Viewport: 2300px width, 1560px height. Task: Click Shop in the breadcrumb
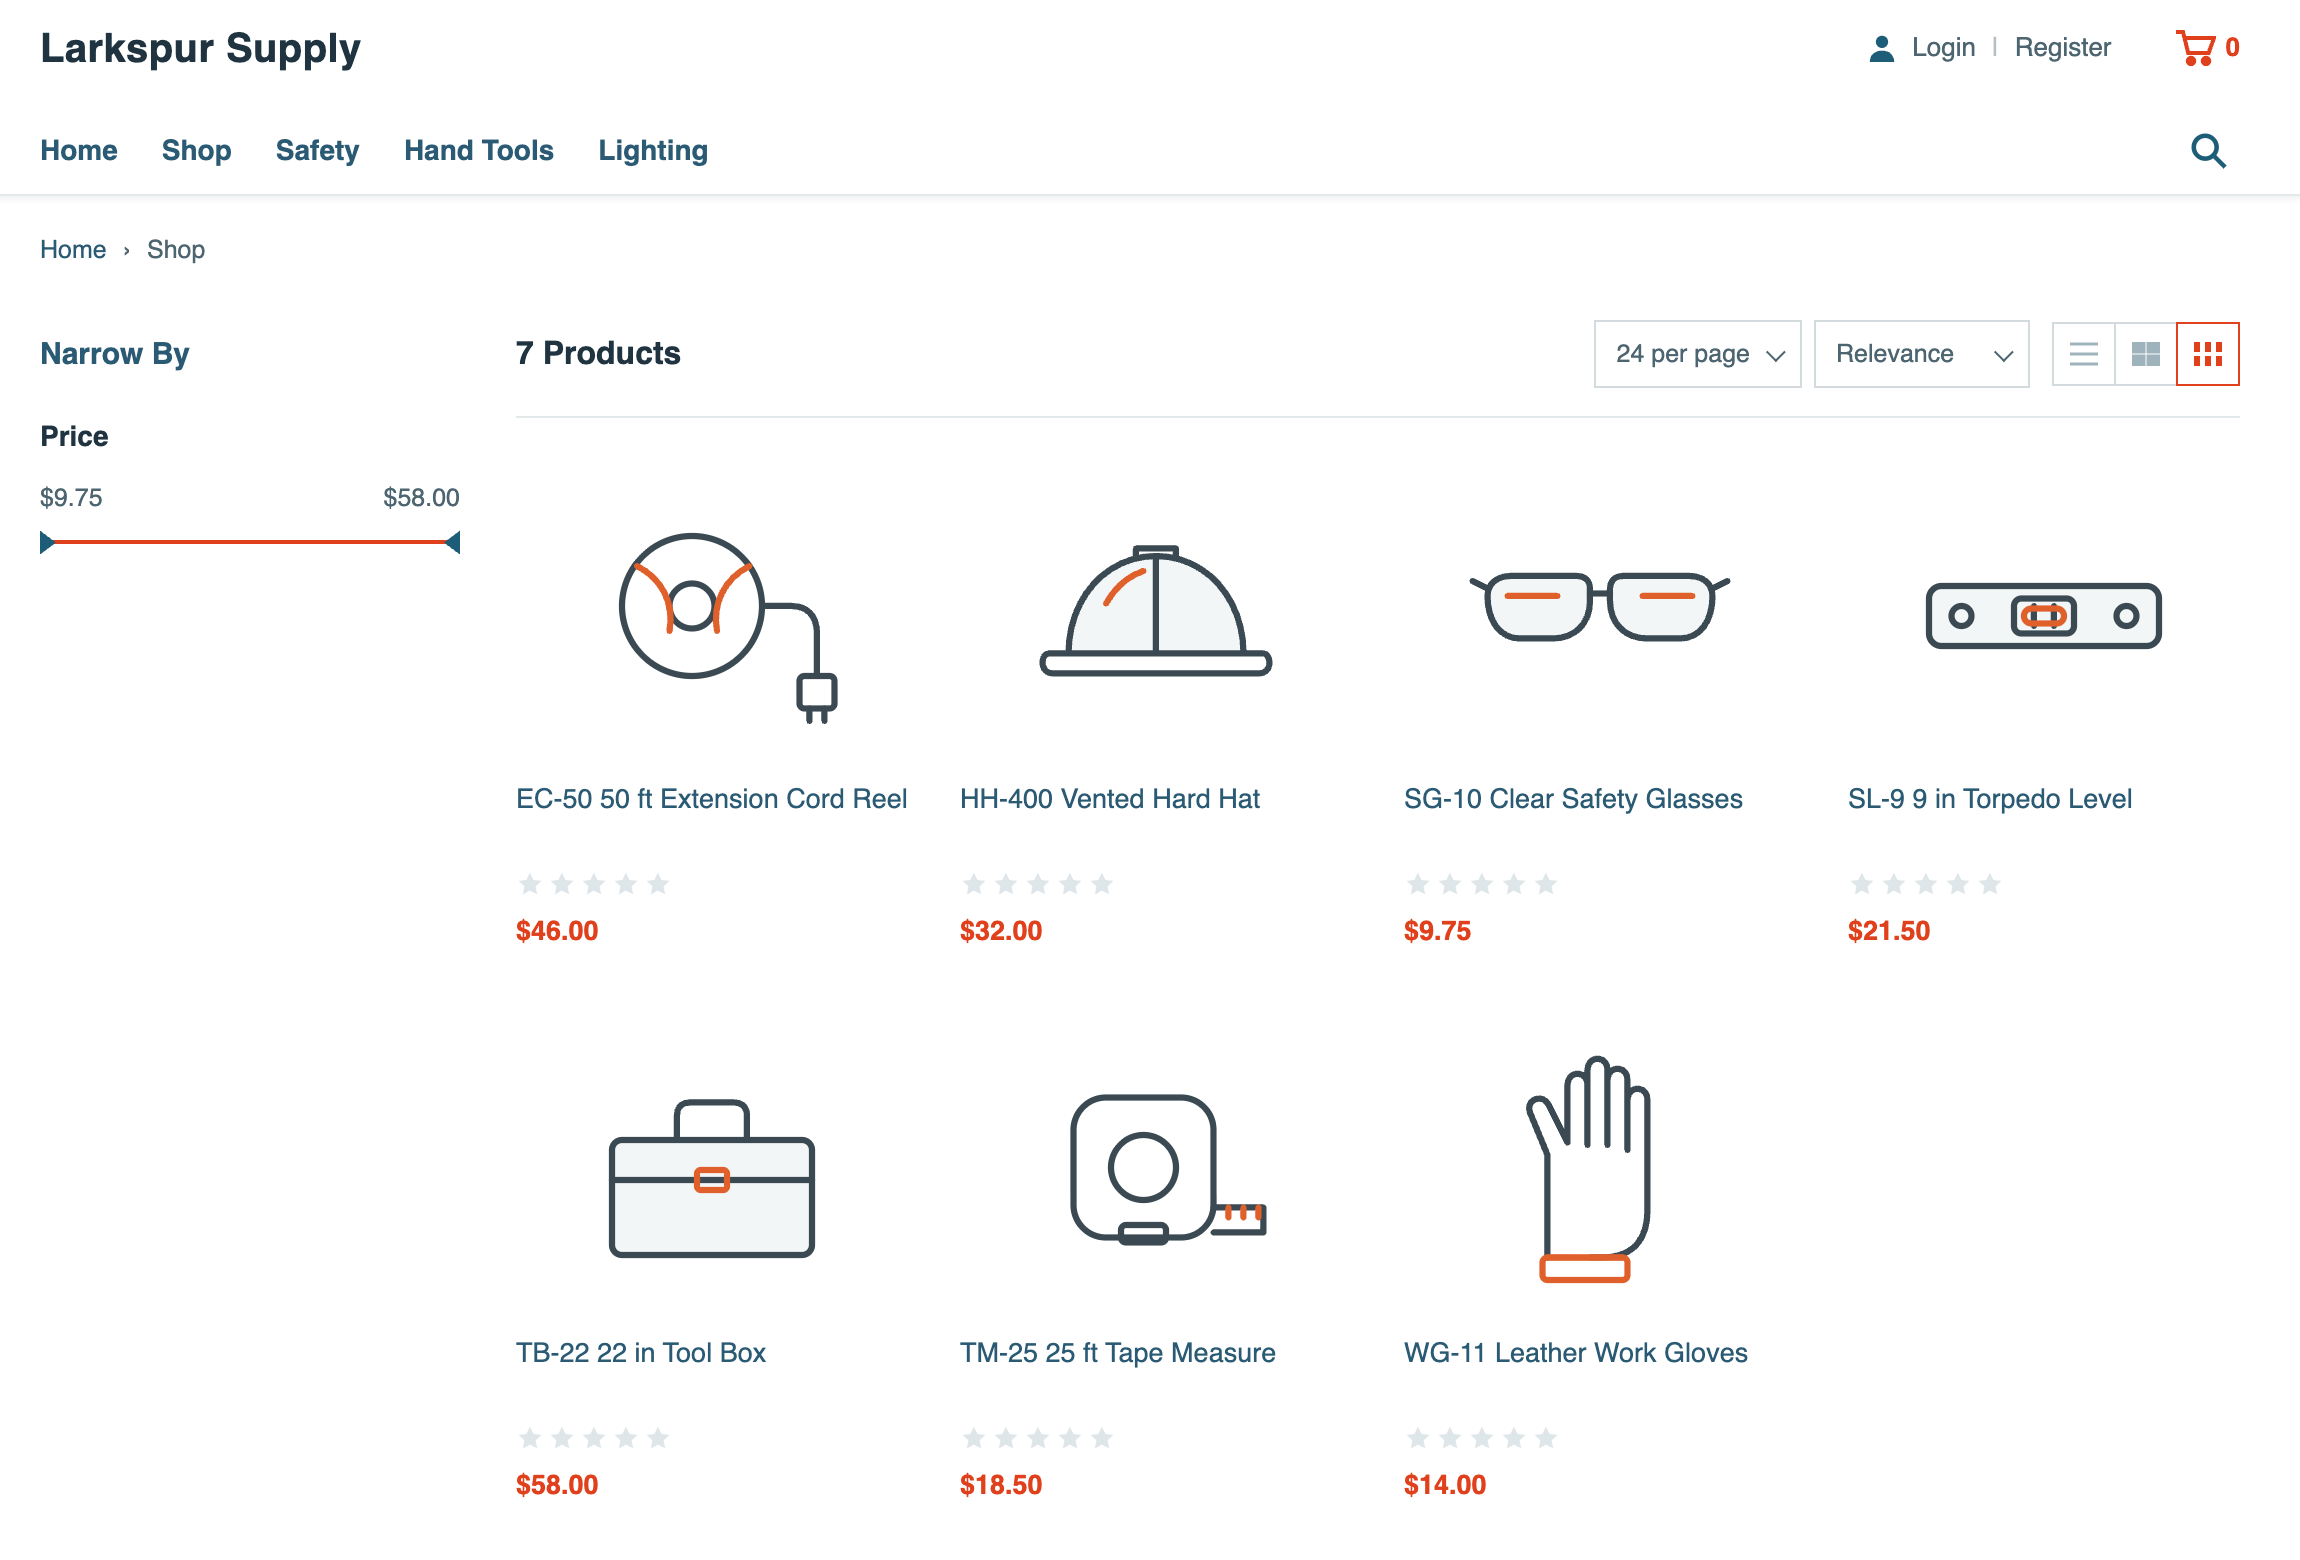click(176, 250)
